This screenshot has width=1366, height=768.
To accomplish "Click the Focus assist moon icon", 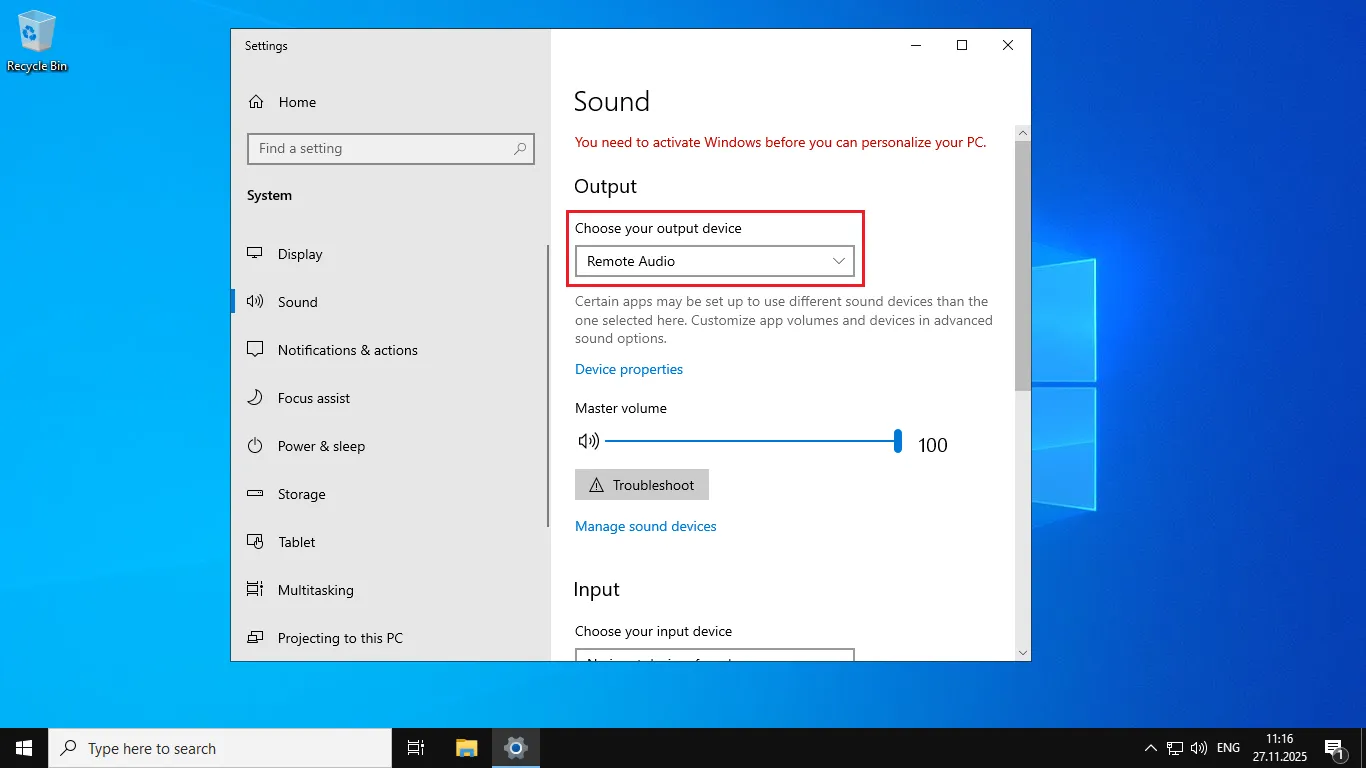I will click(x=256, y=398).
